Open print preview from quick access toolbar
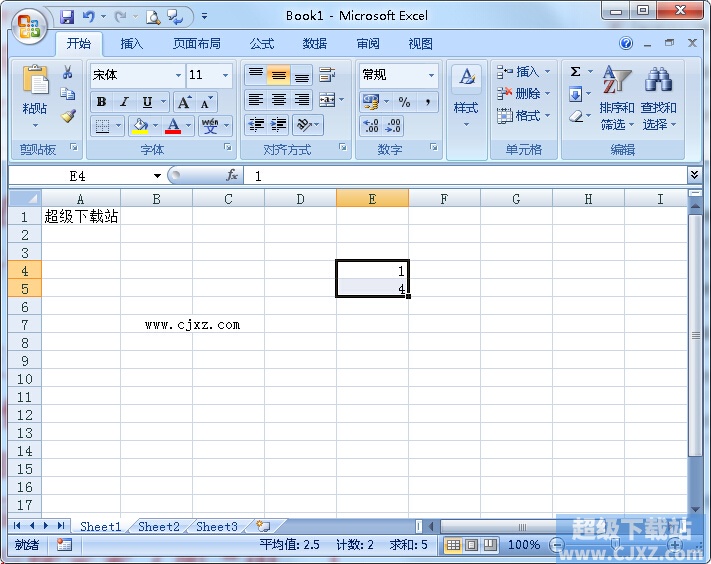 [153, 17]
